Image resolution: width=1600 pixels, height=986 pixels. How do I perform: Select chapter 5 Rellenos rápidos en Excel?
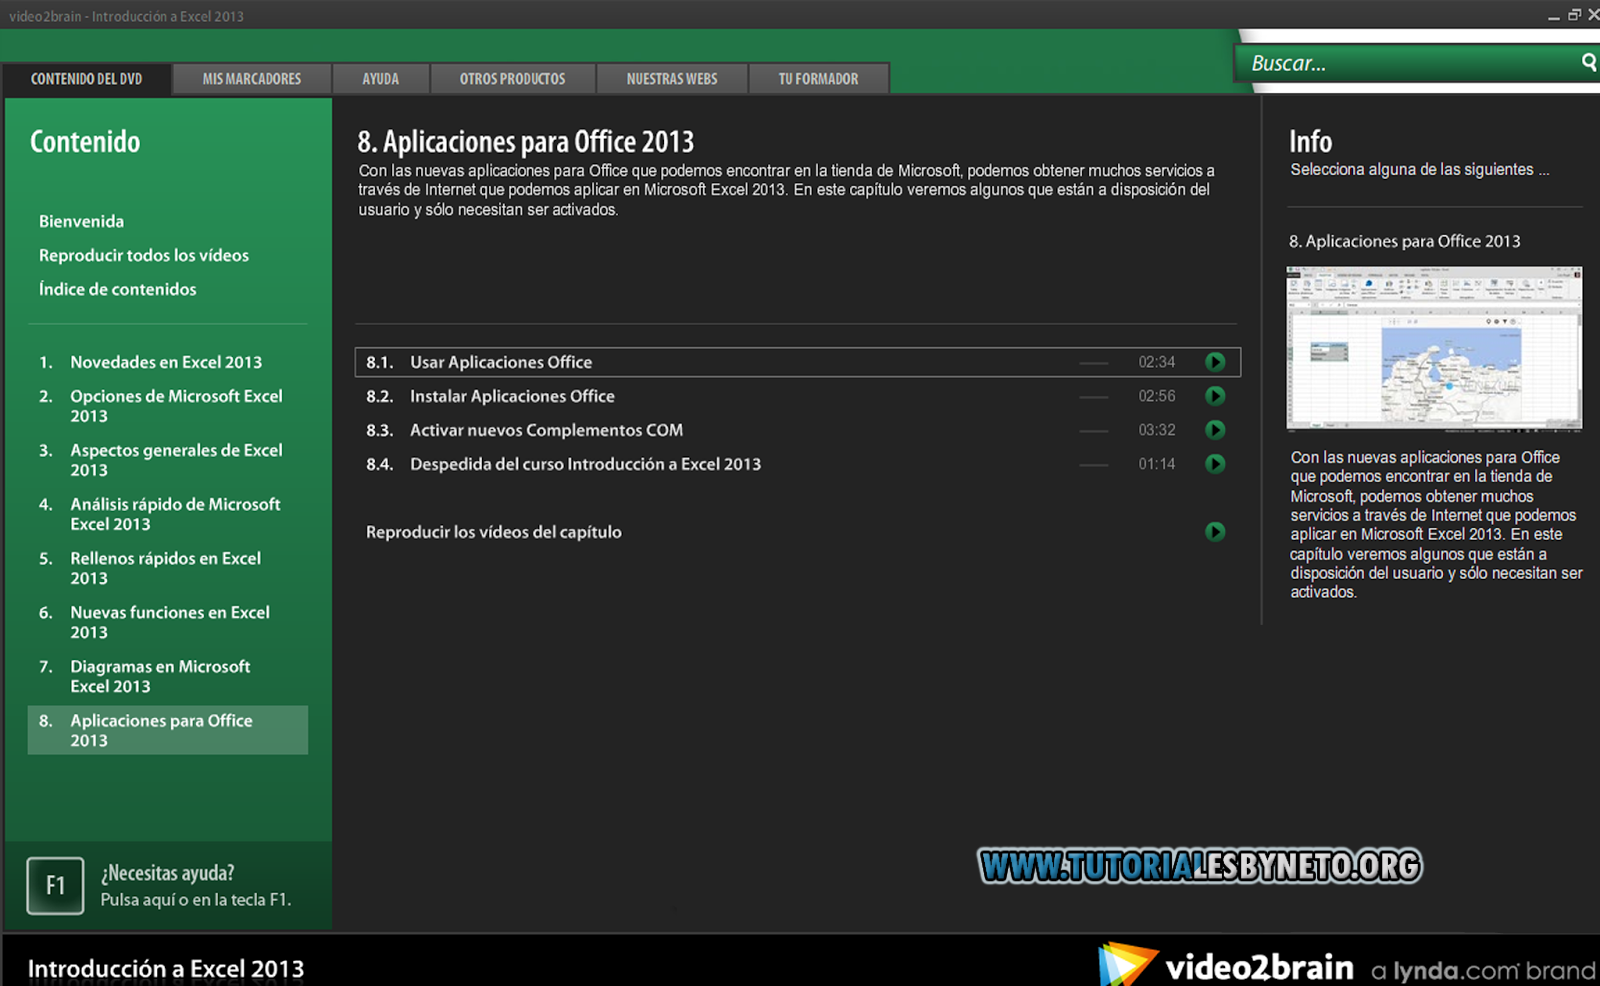[168, 568]
